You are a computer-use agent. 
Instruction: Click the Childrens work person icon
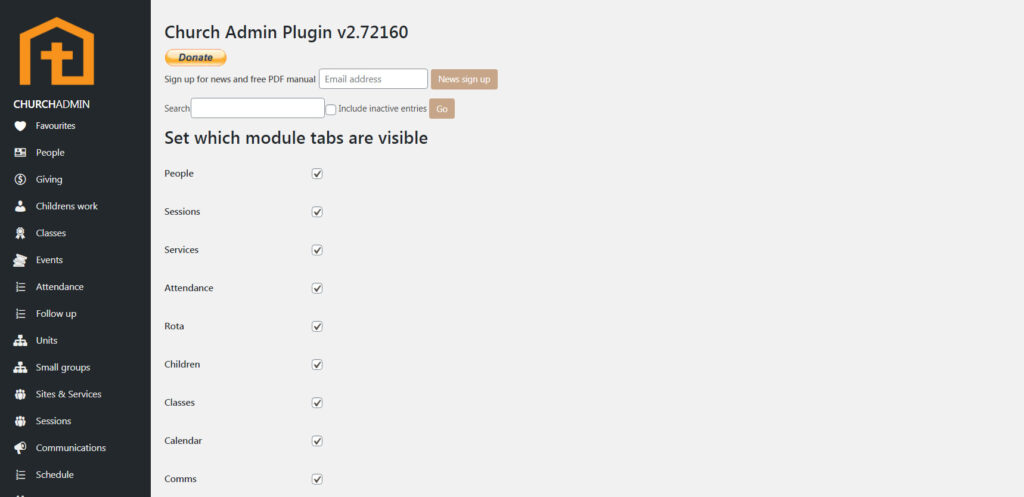click(x=20, y=207)
